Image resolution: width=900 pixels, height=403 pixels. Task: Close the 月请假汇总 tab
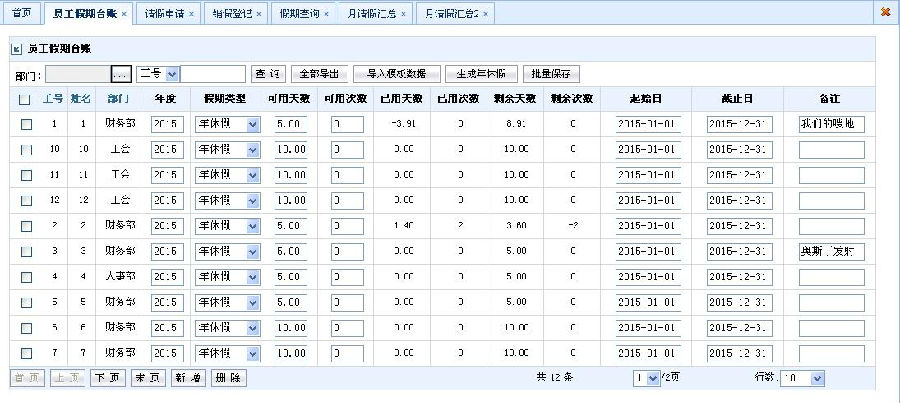click(403, 14)
